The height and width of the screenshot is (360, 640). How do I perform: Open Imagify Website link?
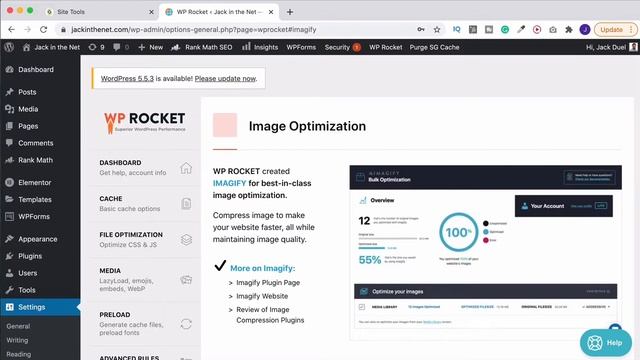point(262,296)
